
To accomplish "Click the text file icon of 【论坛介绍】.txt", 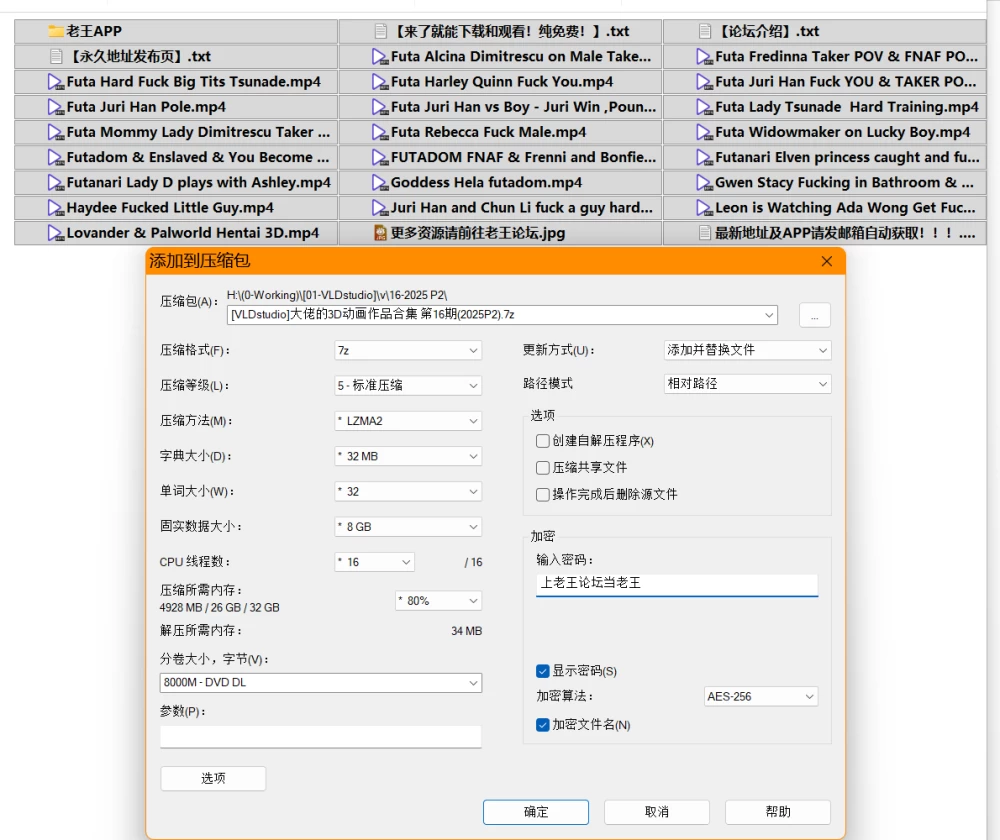I will 705,31.
